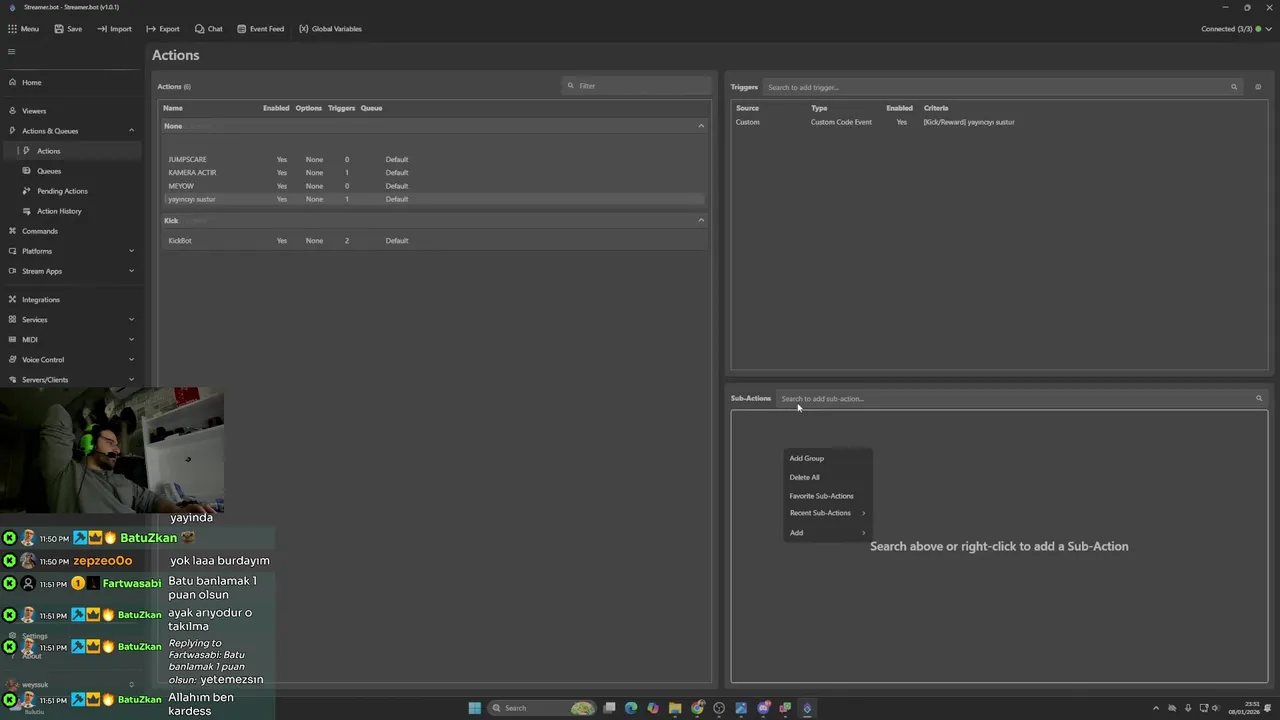This screenshot has height=720, width=1280.
Task: Click Export in the top toolbar
Action: pyautogui.click(x=163, y=29)
